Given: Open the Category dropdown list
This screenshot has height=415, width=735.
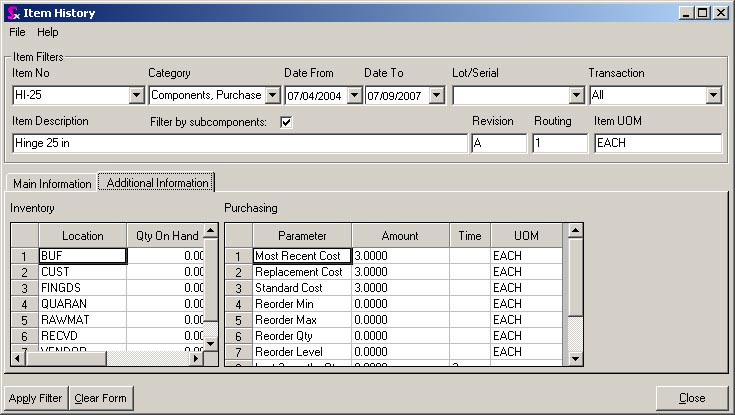Looking at the screenshot, I should [272, 96].
